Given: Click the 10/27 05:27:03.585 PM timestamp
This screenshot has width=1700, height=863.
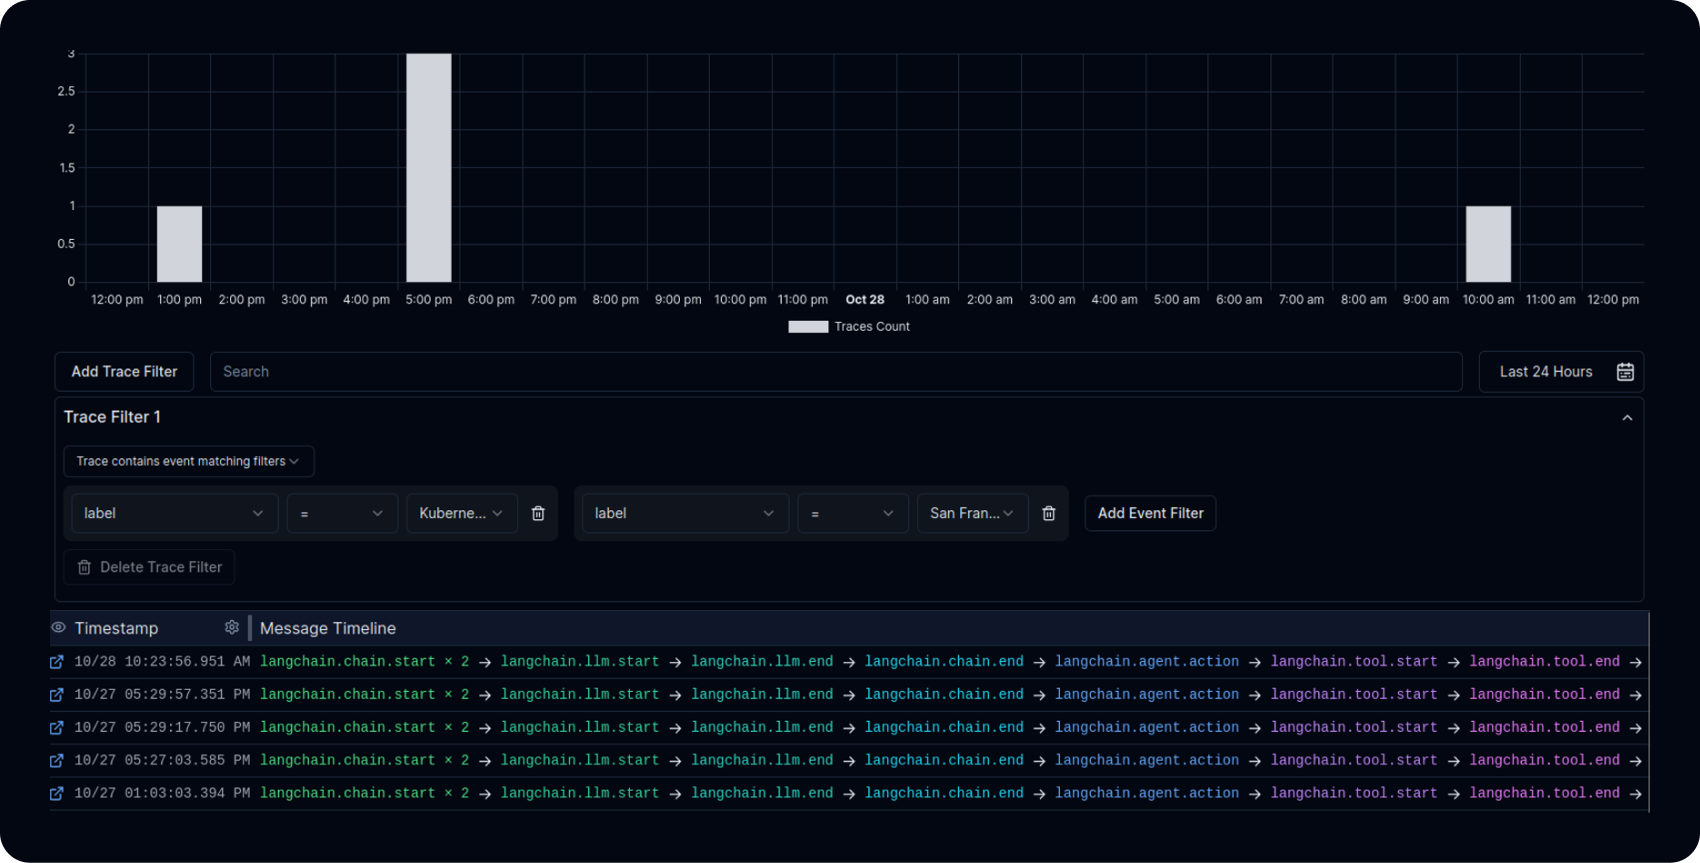Looking at the screenshot, I should (162, 761).
